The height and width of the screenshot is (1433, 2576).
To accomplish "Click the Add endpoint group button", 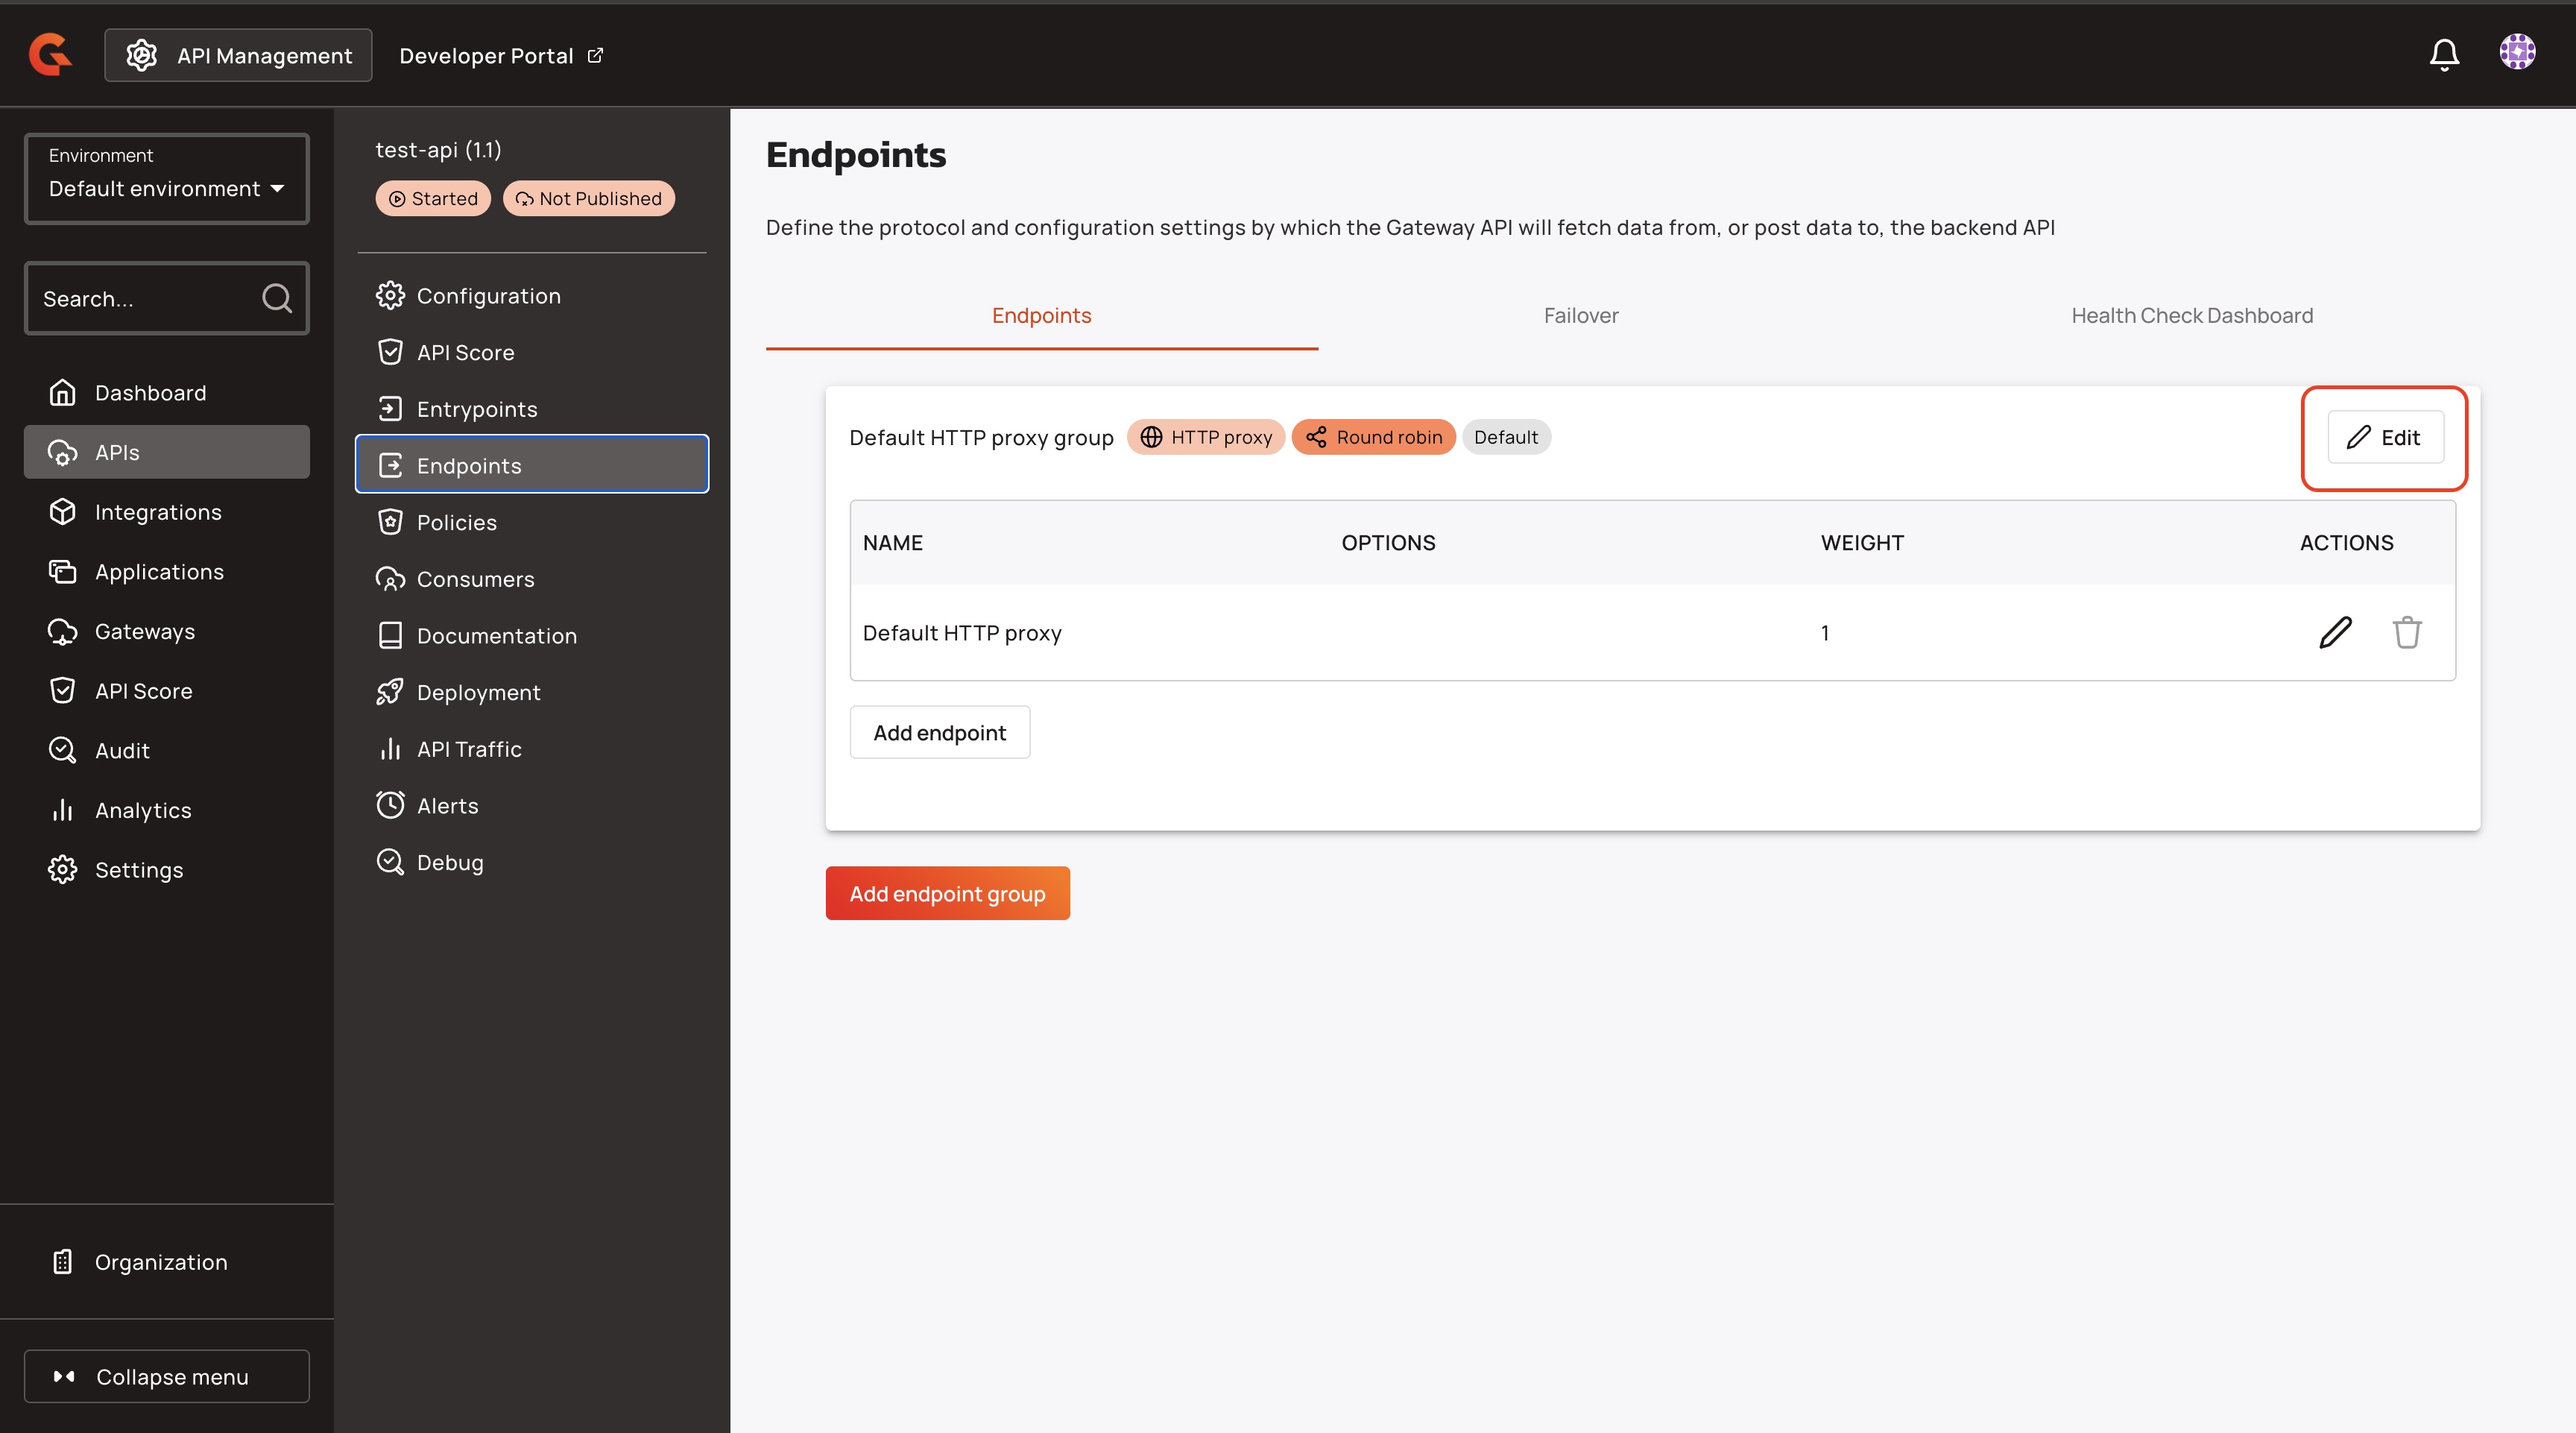I will pyautogui.click(x=947, y=894).
